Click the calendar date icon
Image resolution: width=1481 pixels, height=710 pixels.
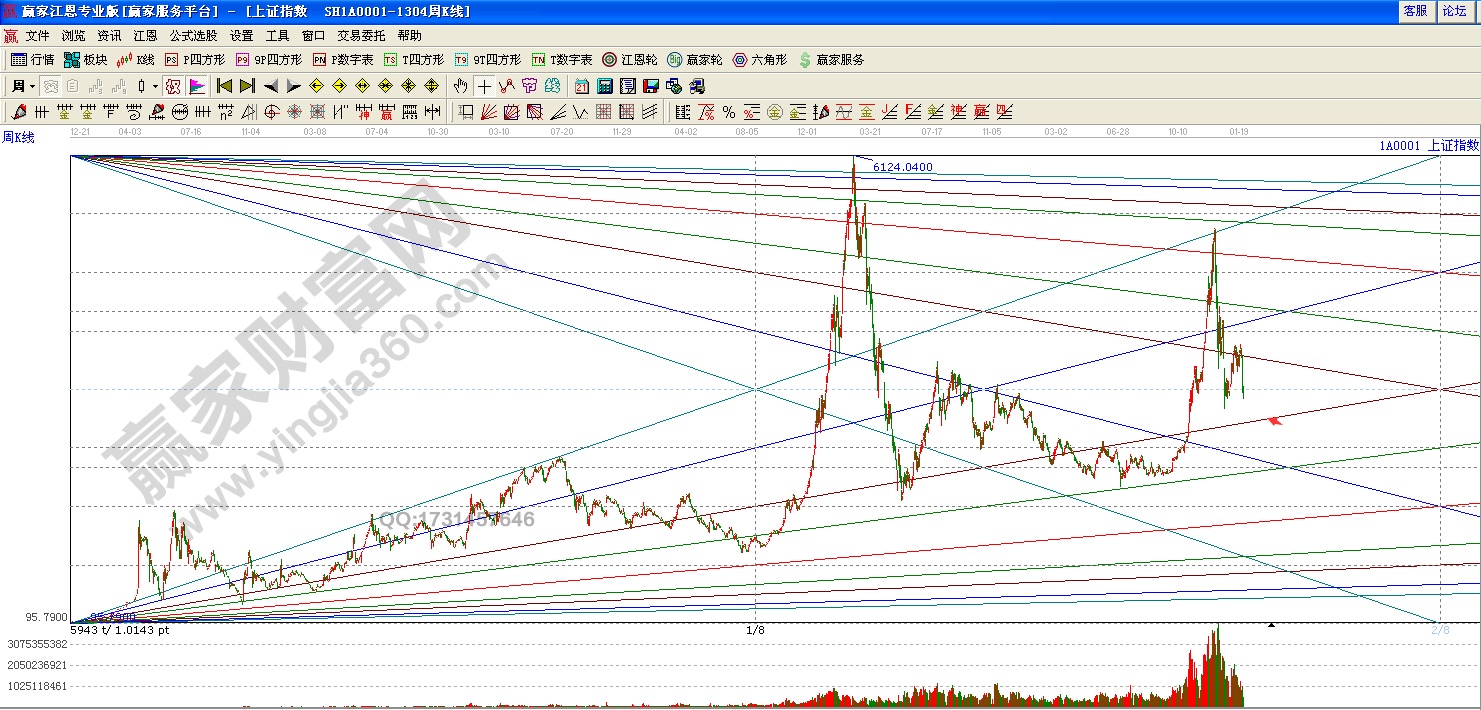click(582, 86)
